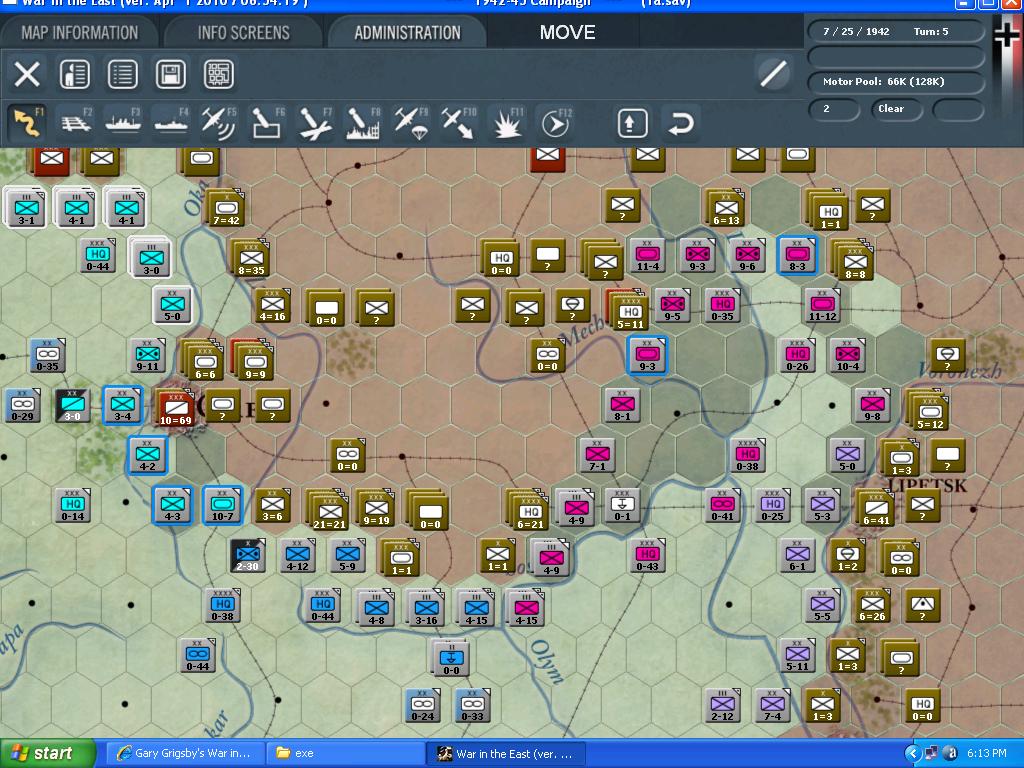
Task: Select the Soviet HQ 6=21 stack
Action: click(530, 511)
